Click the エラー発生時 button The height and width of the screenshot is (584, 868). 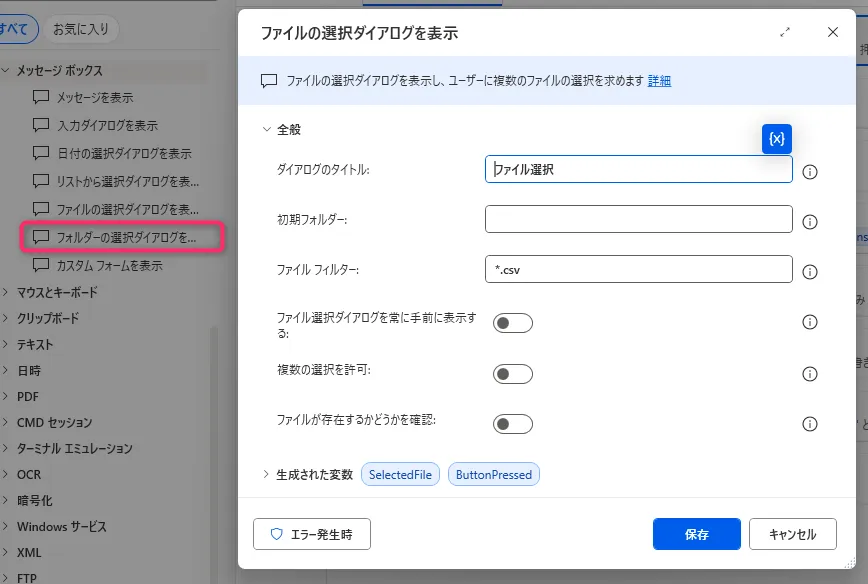(312, 534)
